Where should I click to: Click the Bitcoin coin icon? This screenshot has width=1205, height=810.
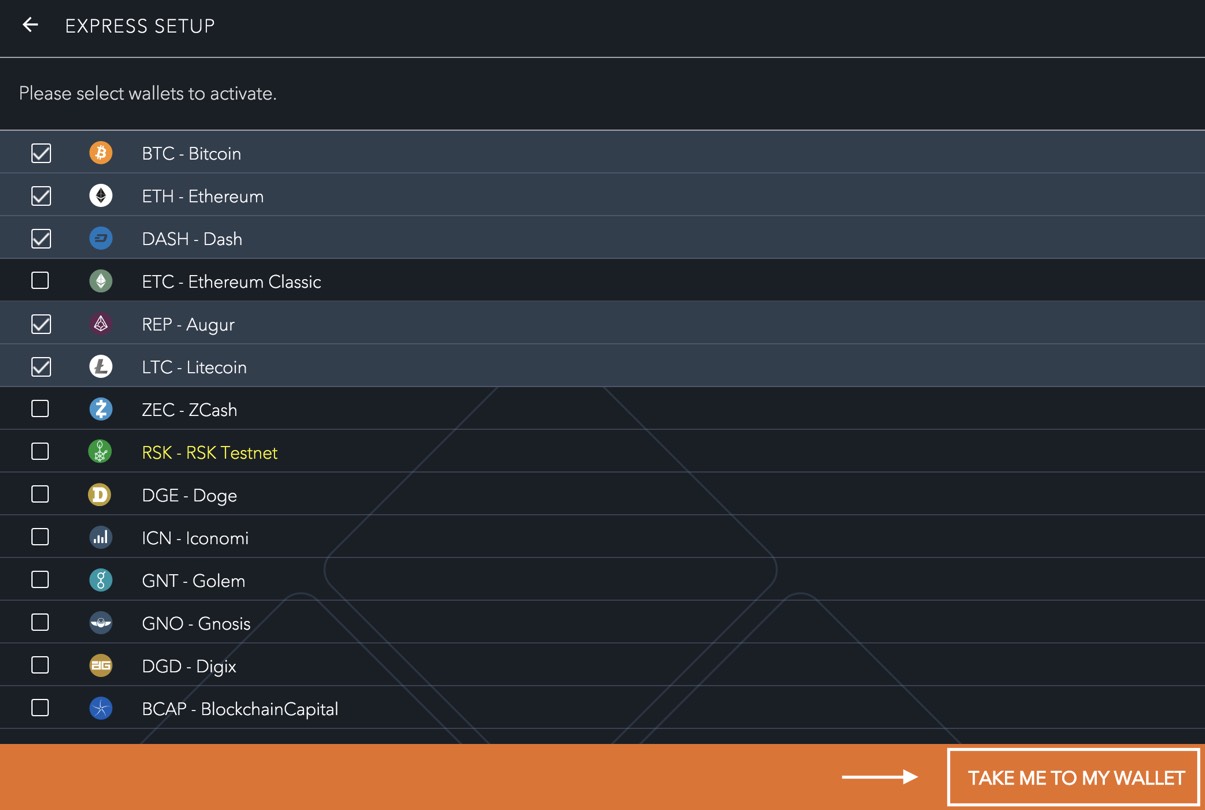101,153
